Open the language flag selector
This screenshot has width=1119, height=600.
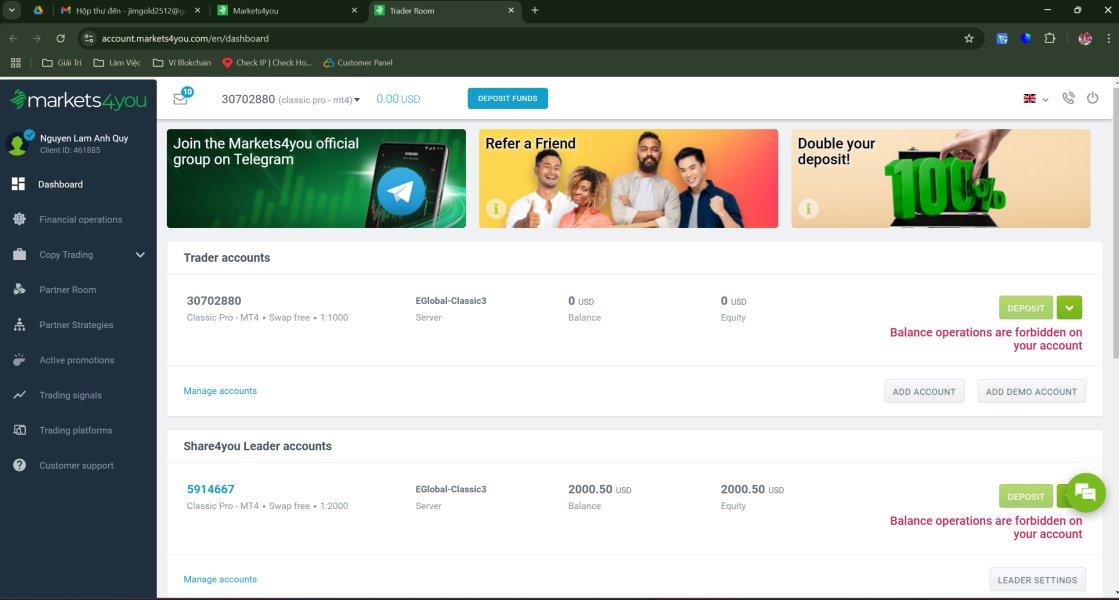point(1036,98)
